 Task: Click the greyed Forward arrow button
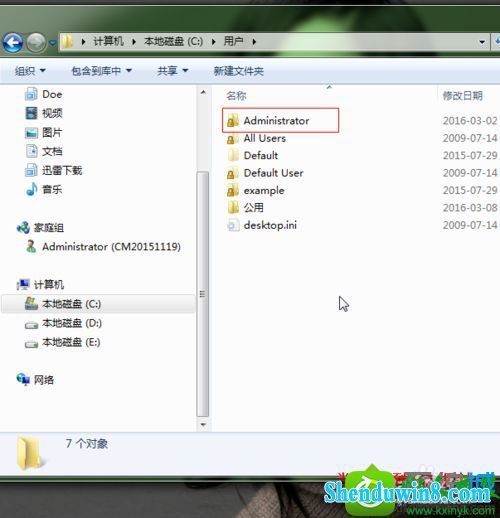pyautogui.click(x=36, y=42)
